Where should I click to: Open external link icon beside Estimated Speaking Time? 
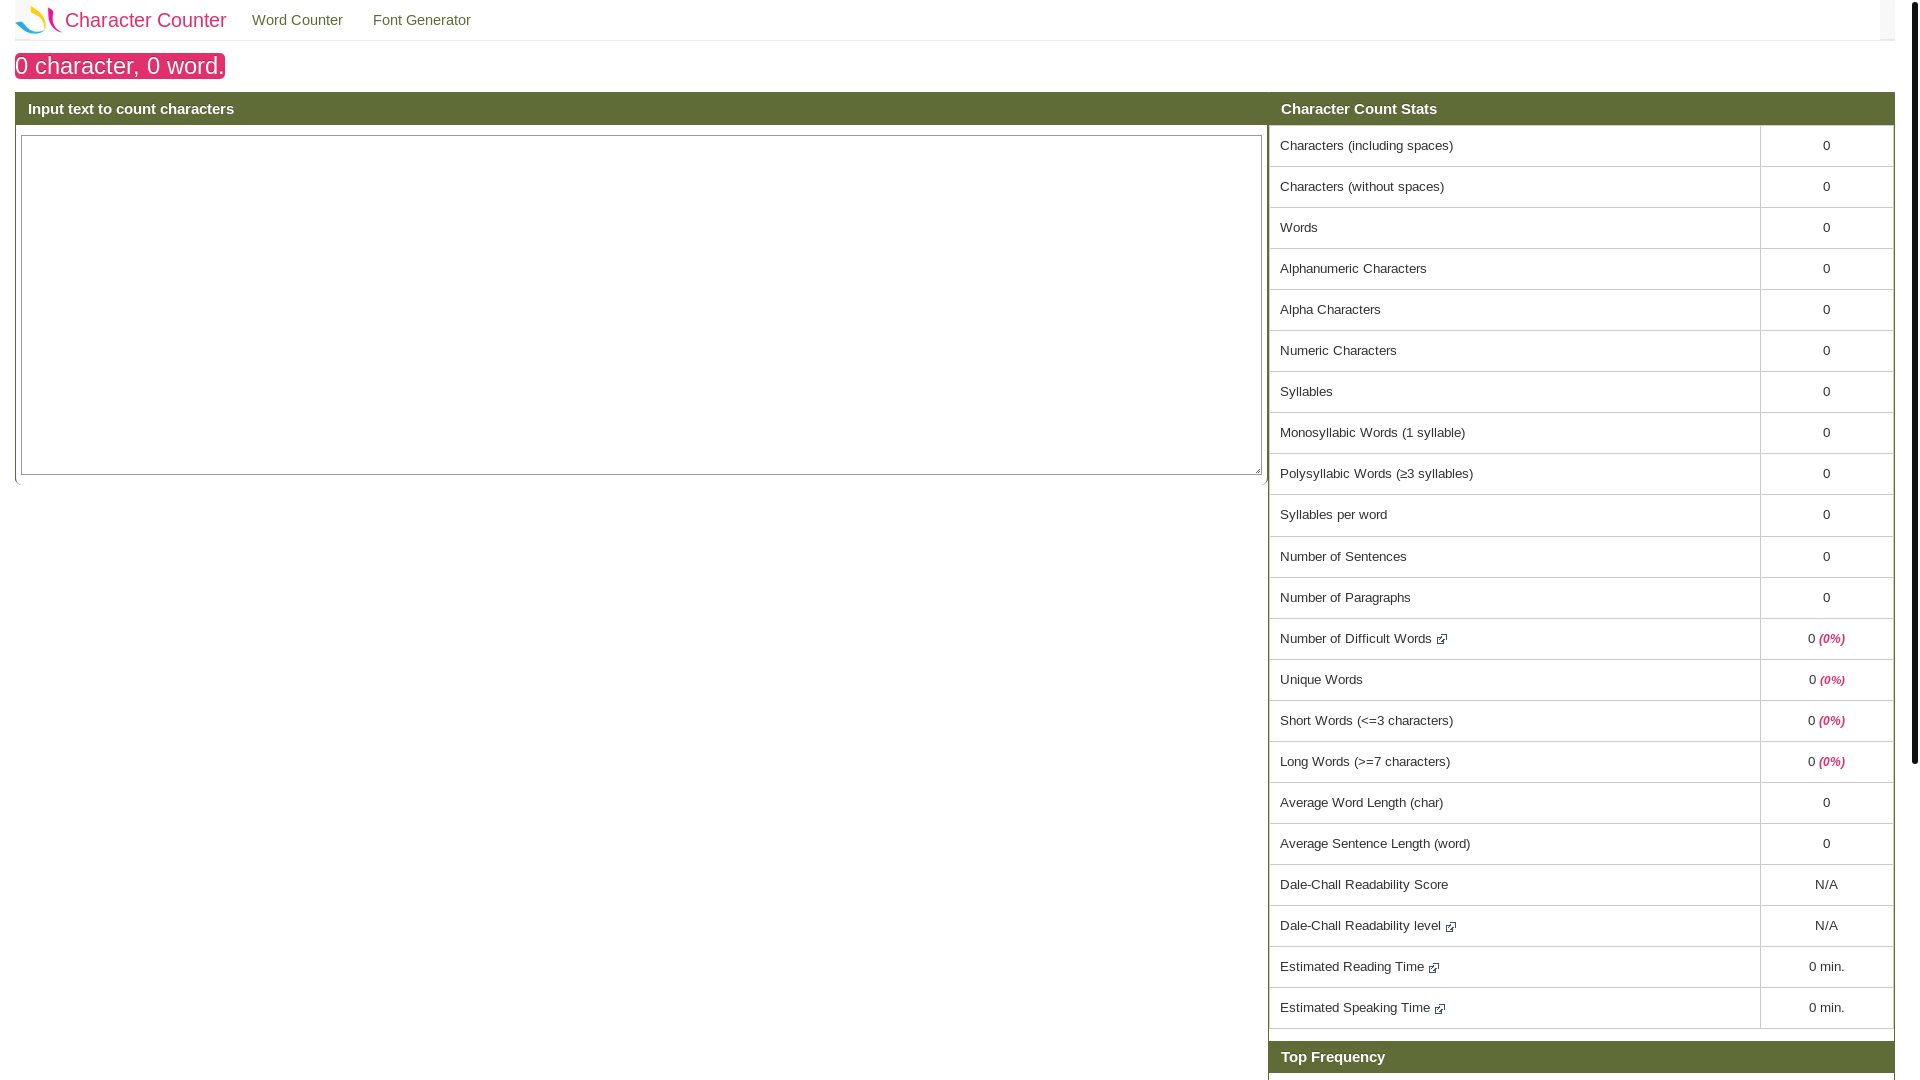tap(1440, 1009)
